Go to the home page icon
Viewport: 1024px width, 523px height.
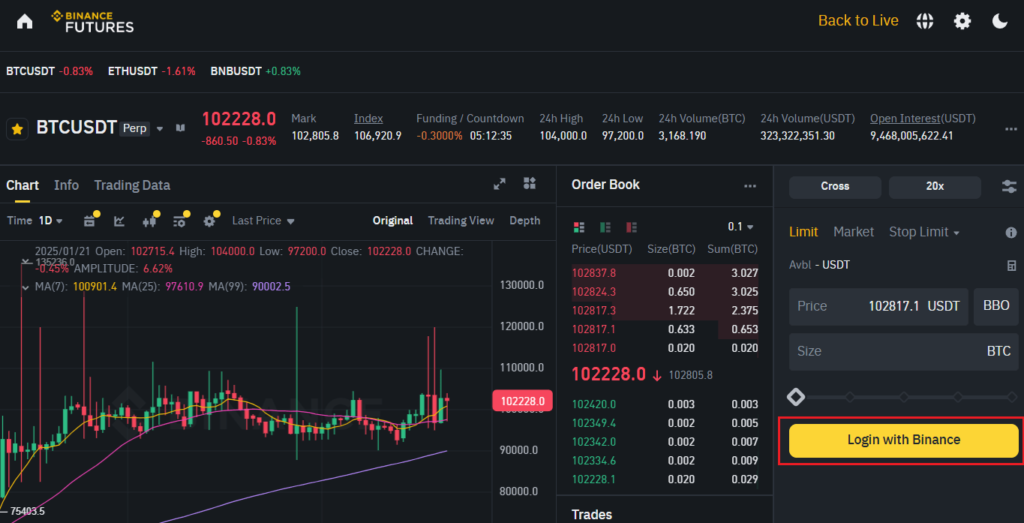point(24,21)
